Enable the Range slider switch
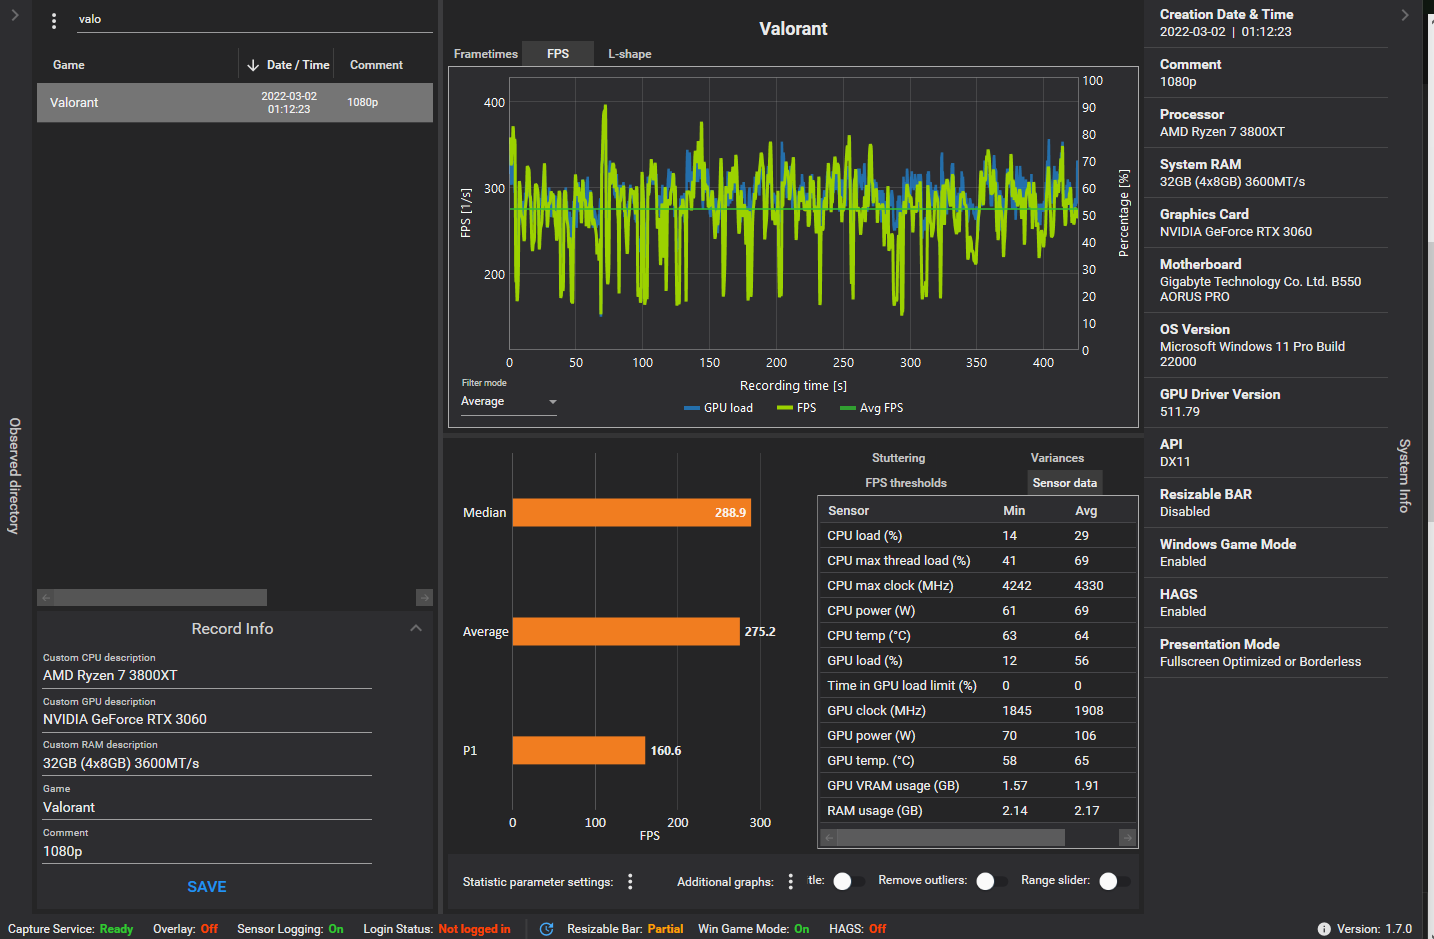Image resolution: width=1434 pixels, height=939 pixels. 1114,881
